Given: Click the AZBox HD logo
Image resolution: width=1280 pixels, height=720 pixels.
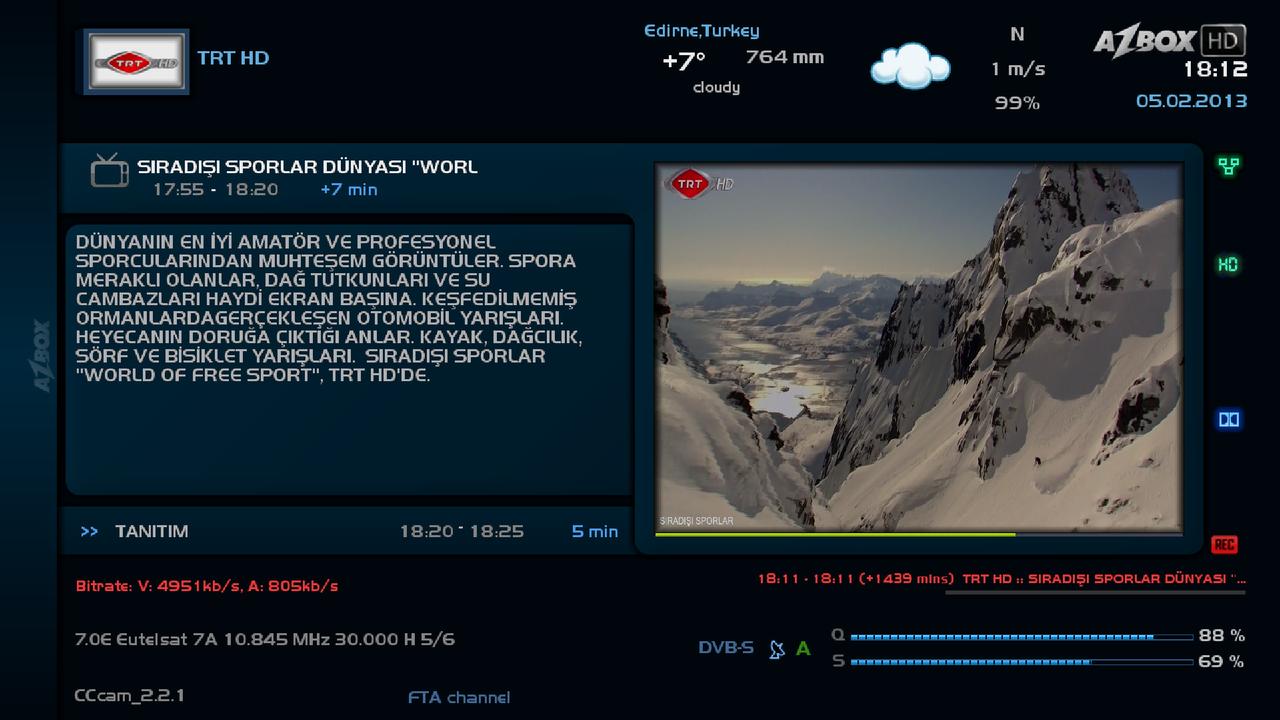Looking at the screenshot, I should point(1169,40).
